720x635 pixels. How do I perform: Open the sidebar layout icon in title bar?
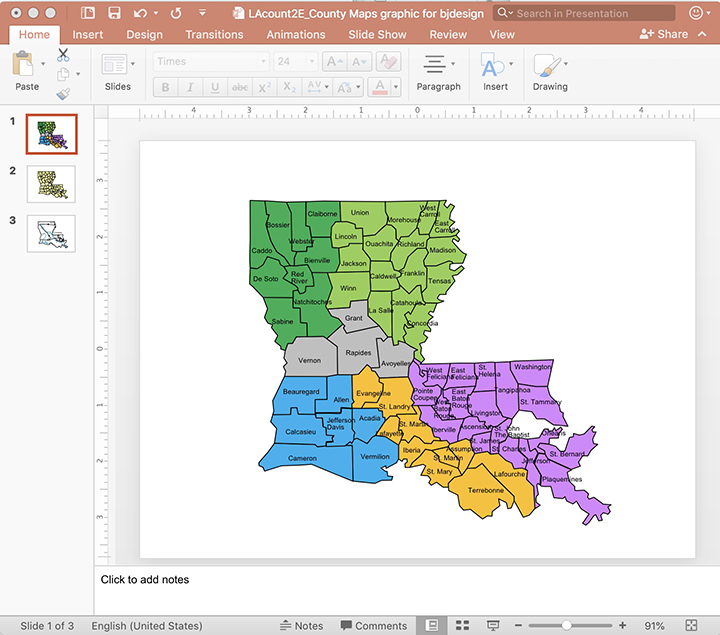pos(88,13)
